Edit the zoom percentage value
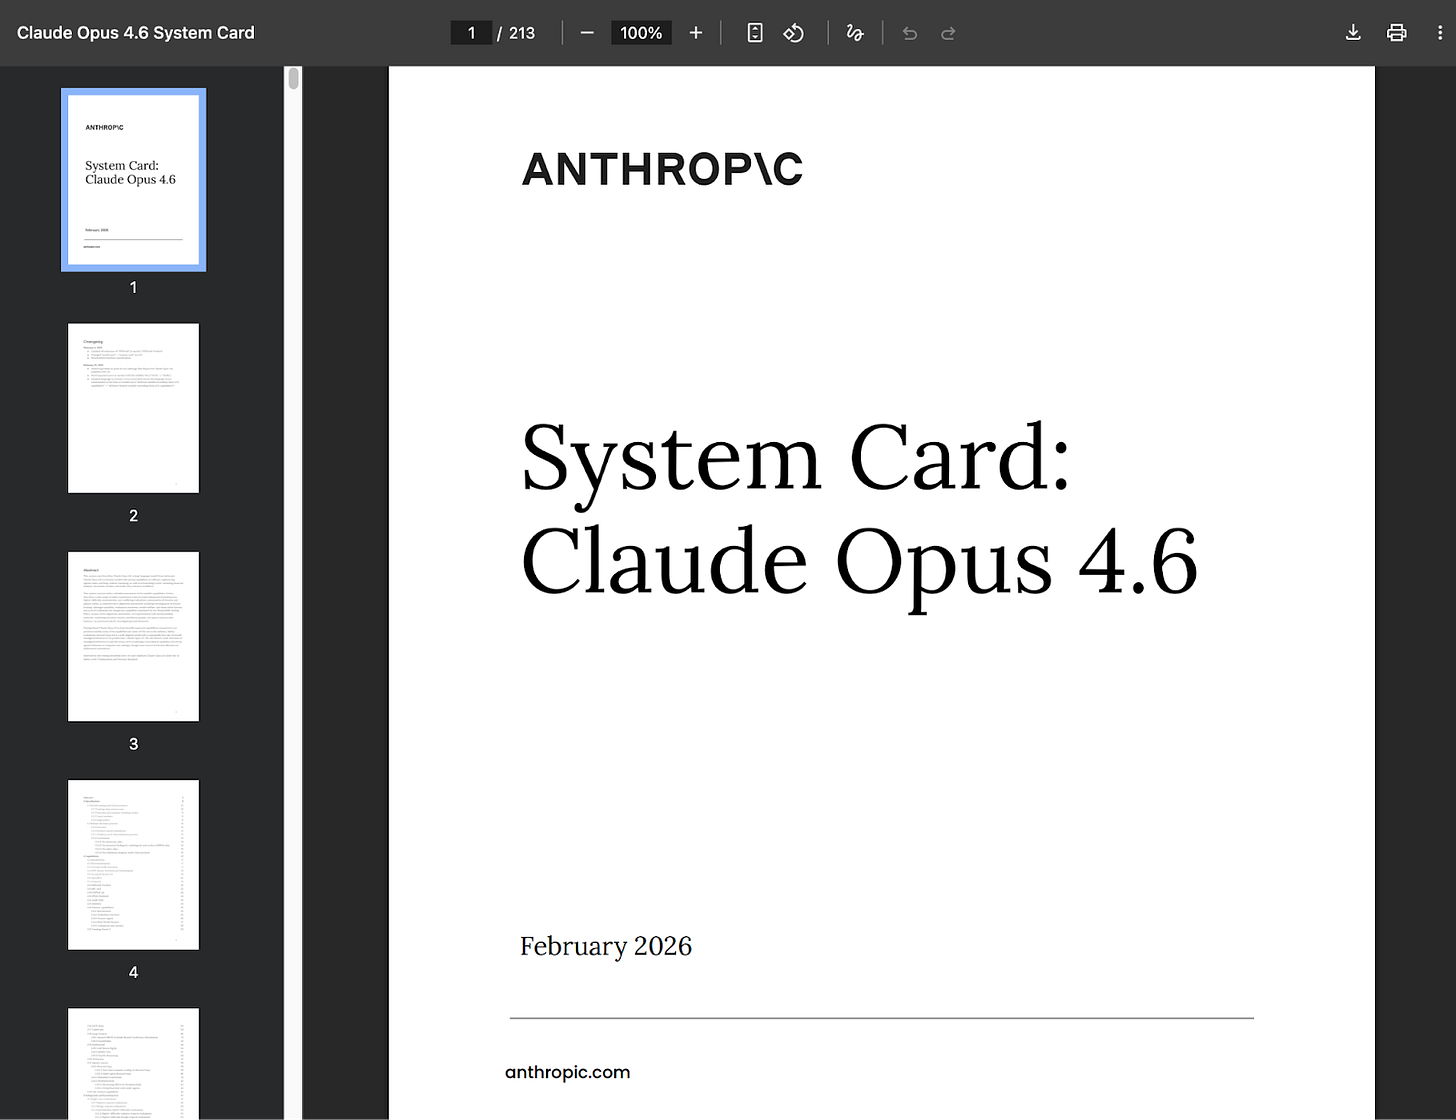Image resolution: width=1456 pixels, height=1120 pixels. (640, 32)
